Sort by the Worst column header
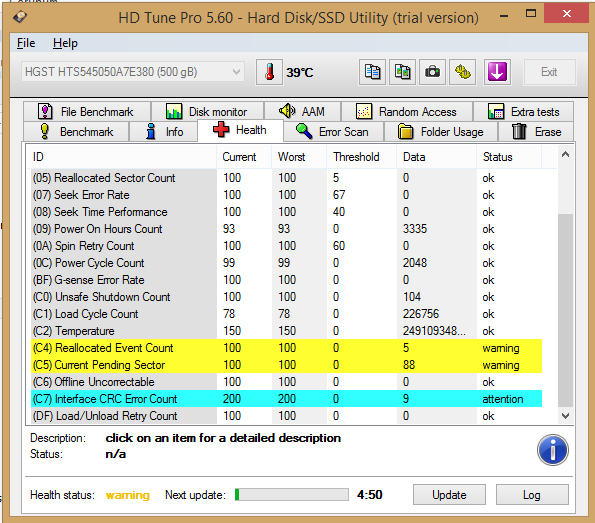The width and height of the screenshot is (595, 523). click(299, 157)
